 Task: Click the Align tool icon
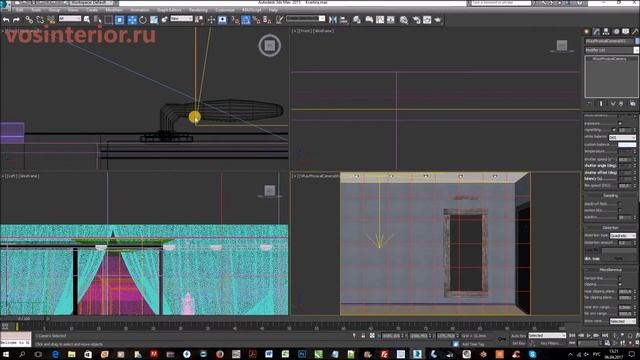(x=344, y=20)
